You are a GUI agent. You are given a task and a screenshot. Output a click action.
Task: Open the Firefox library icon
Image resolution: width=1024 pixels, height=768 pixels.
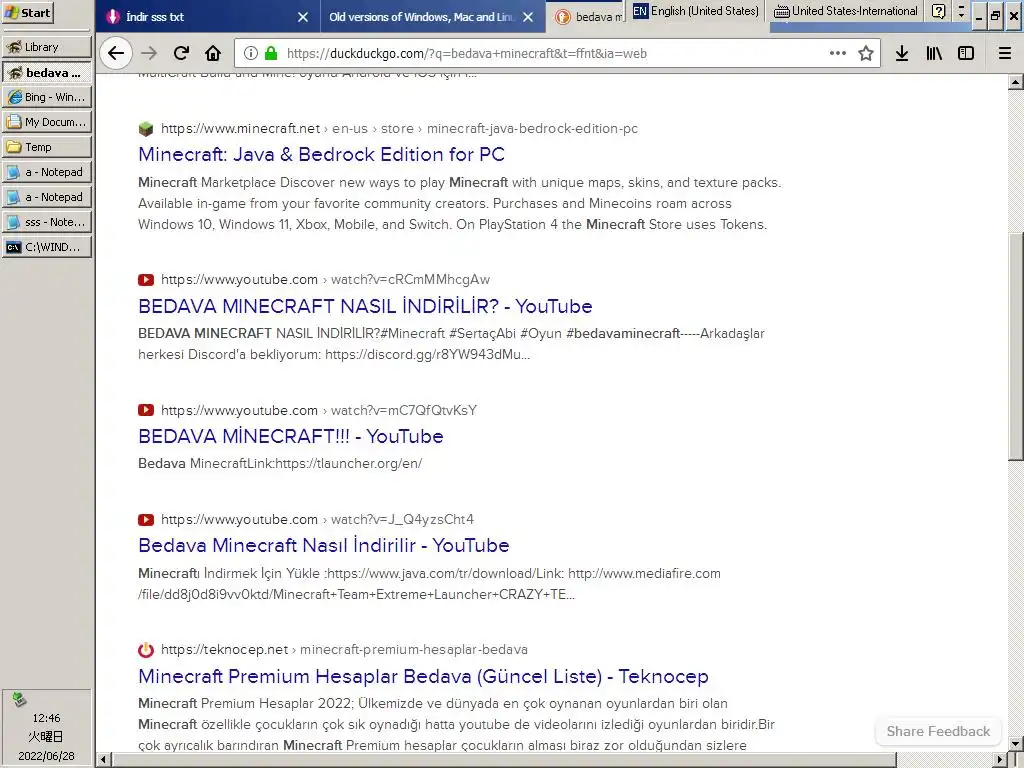pos(934,53)
